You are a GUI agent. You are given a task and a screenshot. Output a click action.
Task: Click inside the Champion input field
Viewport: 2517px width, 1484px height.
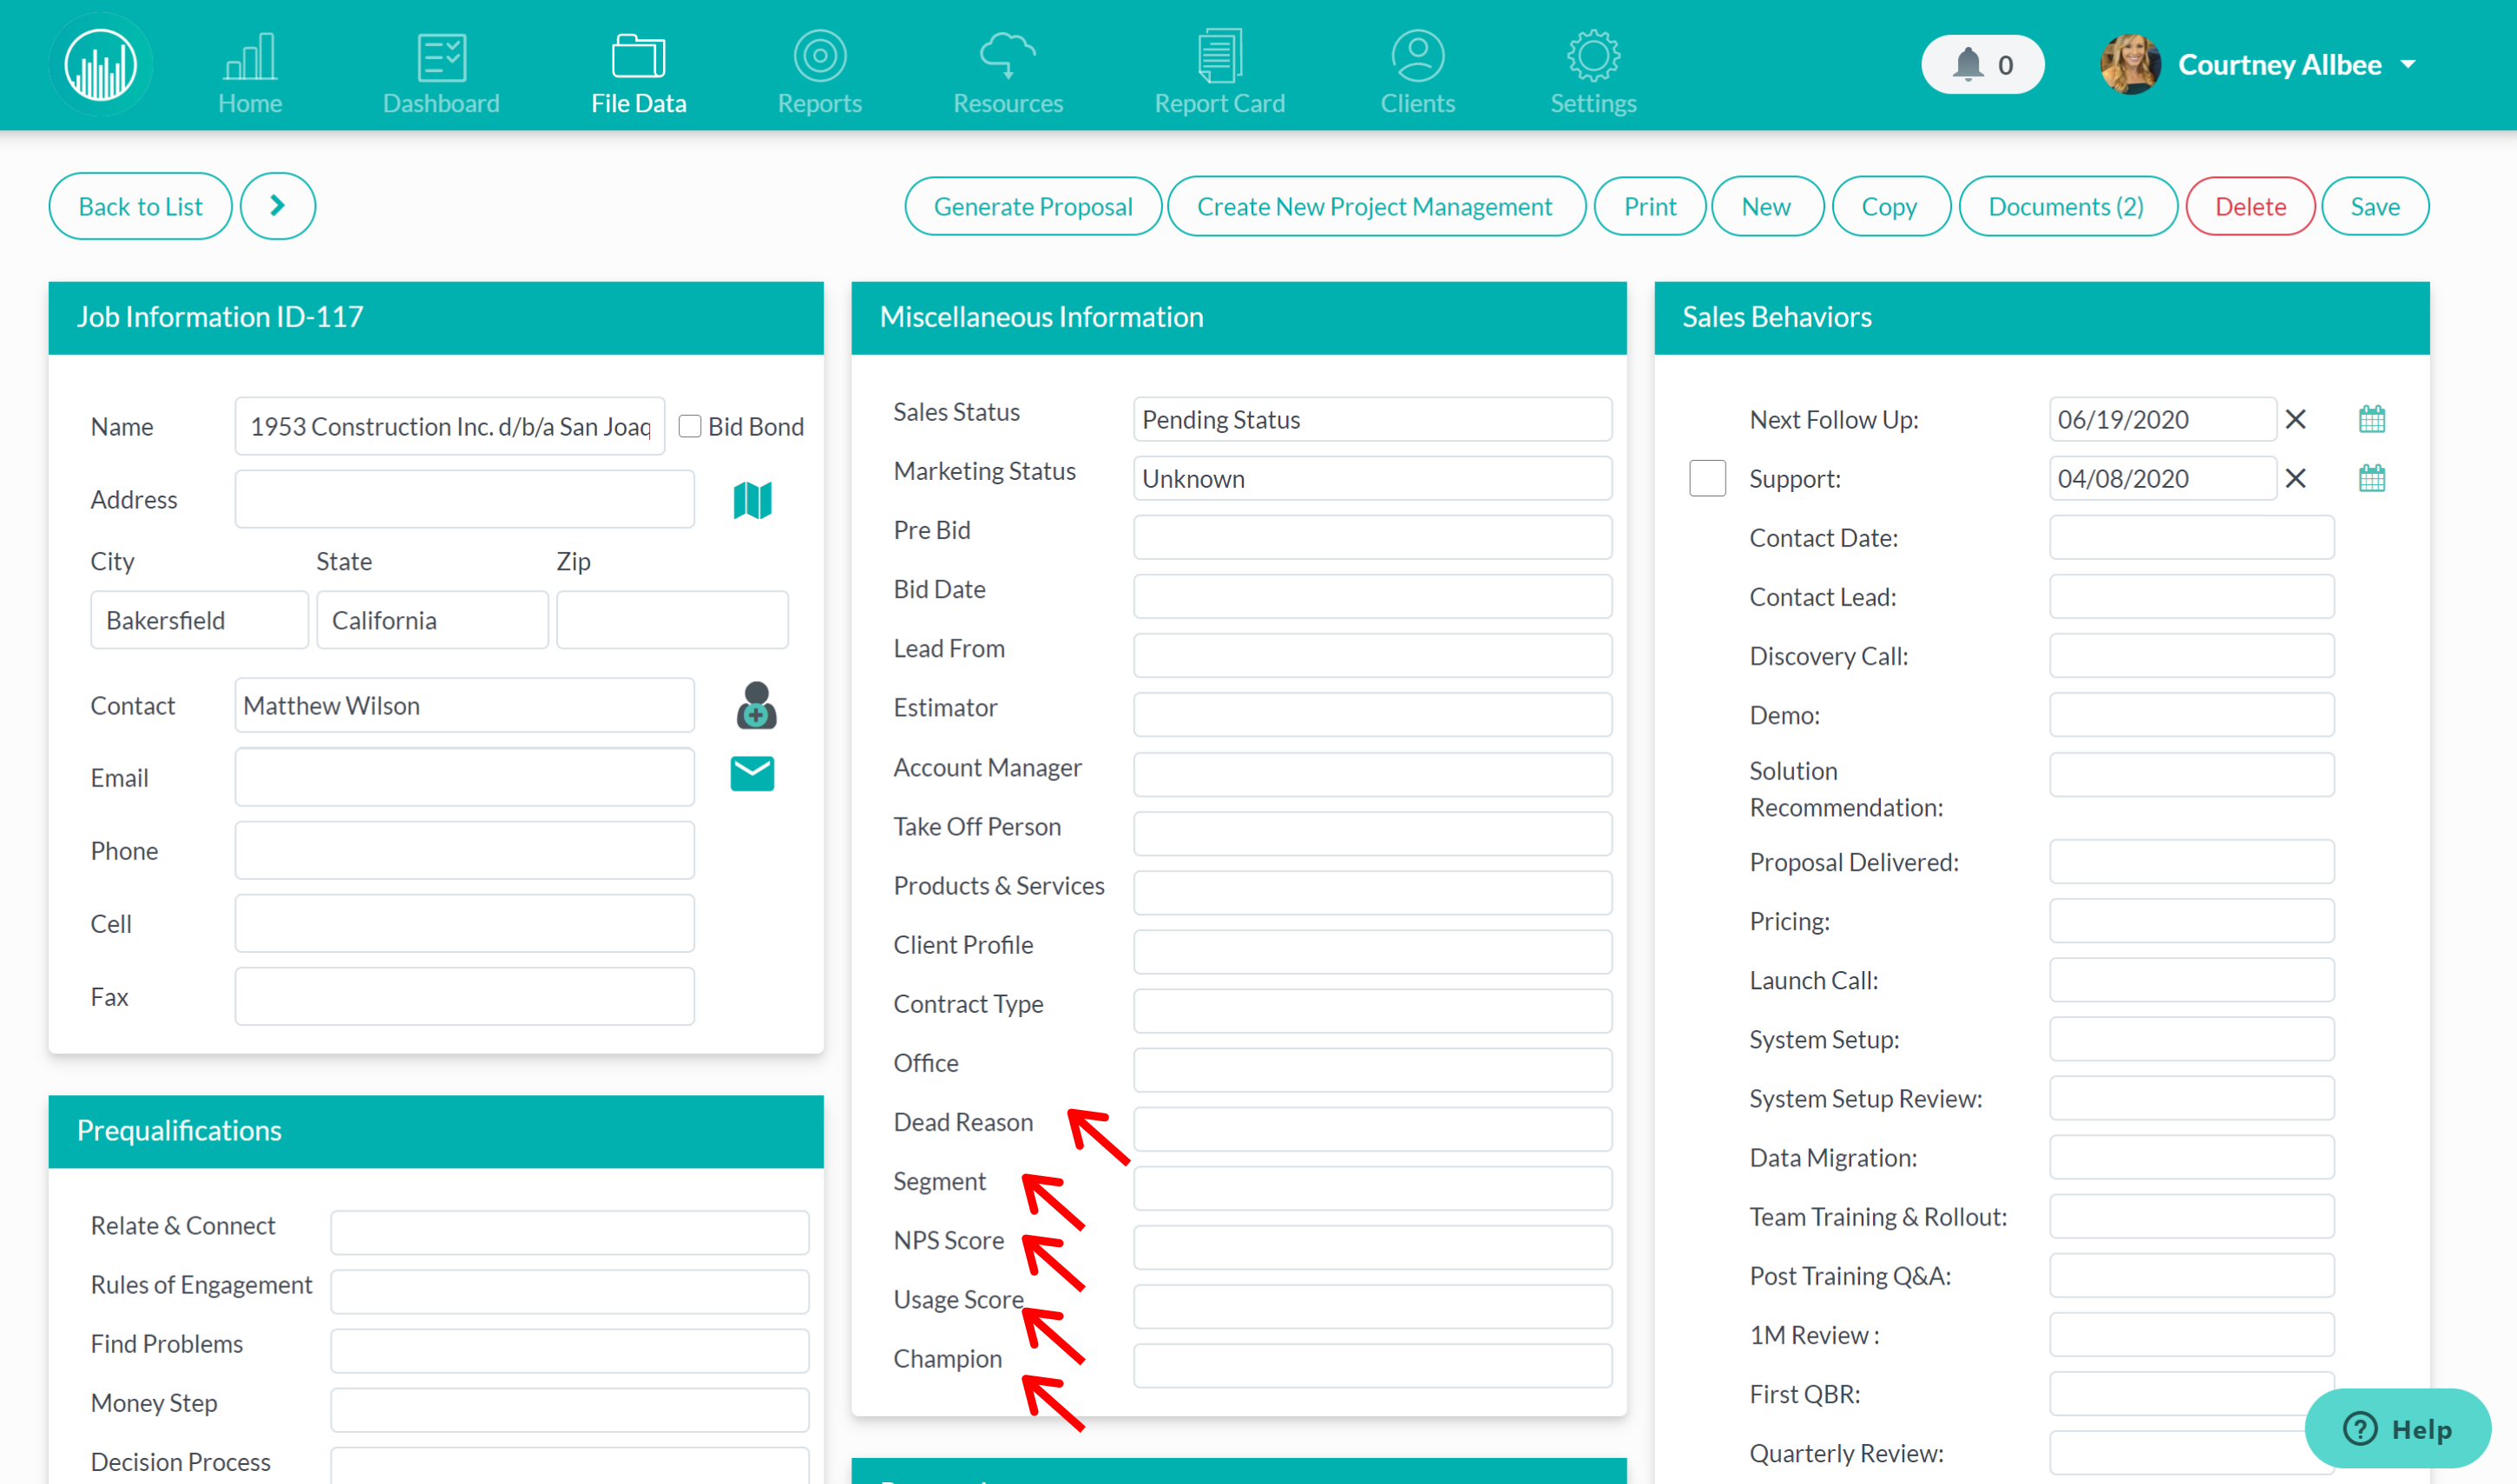(x=1371, y=1365)
